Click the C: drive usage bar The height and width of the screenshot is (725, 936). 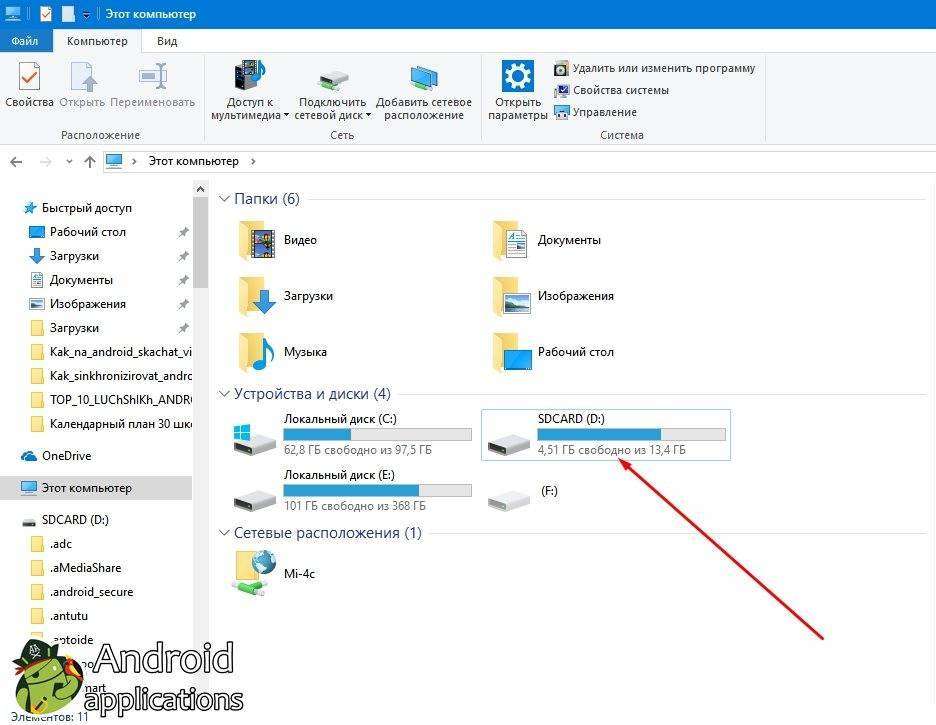click(x=377, y=434)
